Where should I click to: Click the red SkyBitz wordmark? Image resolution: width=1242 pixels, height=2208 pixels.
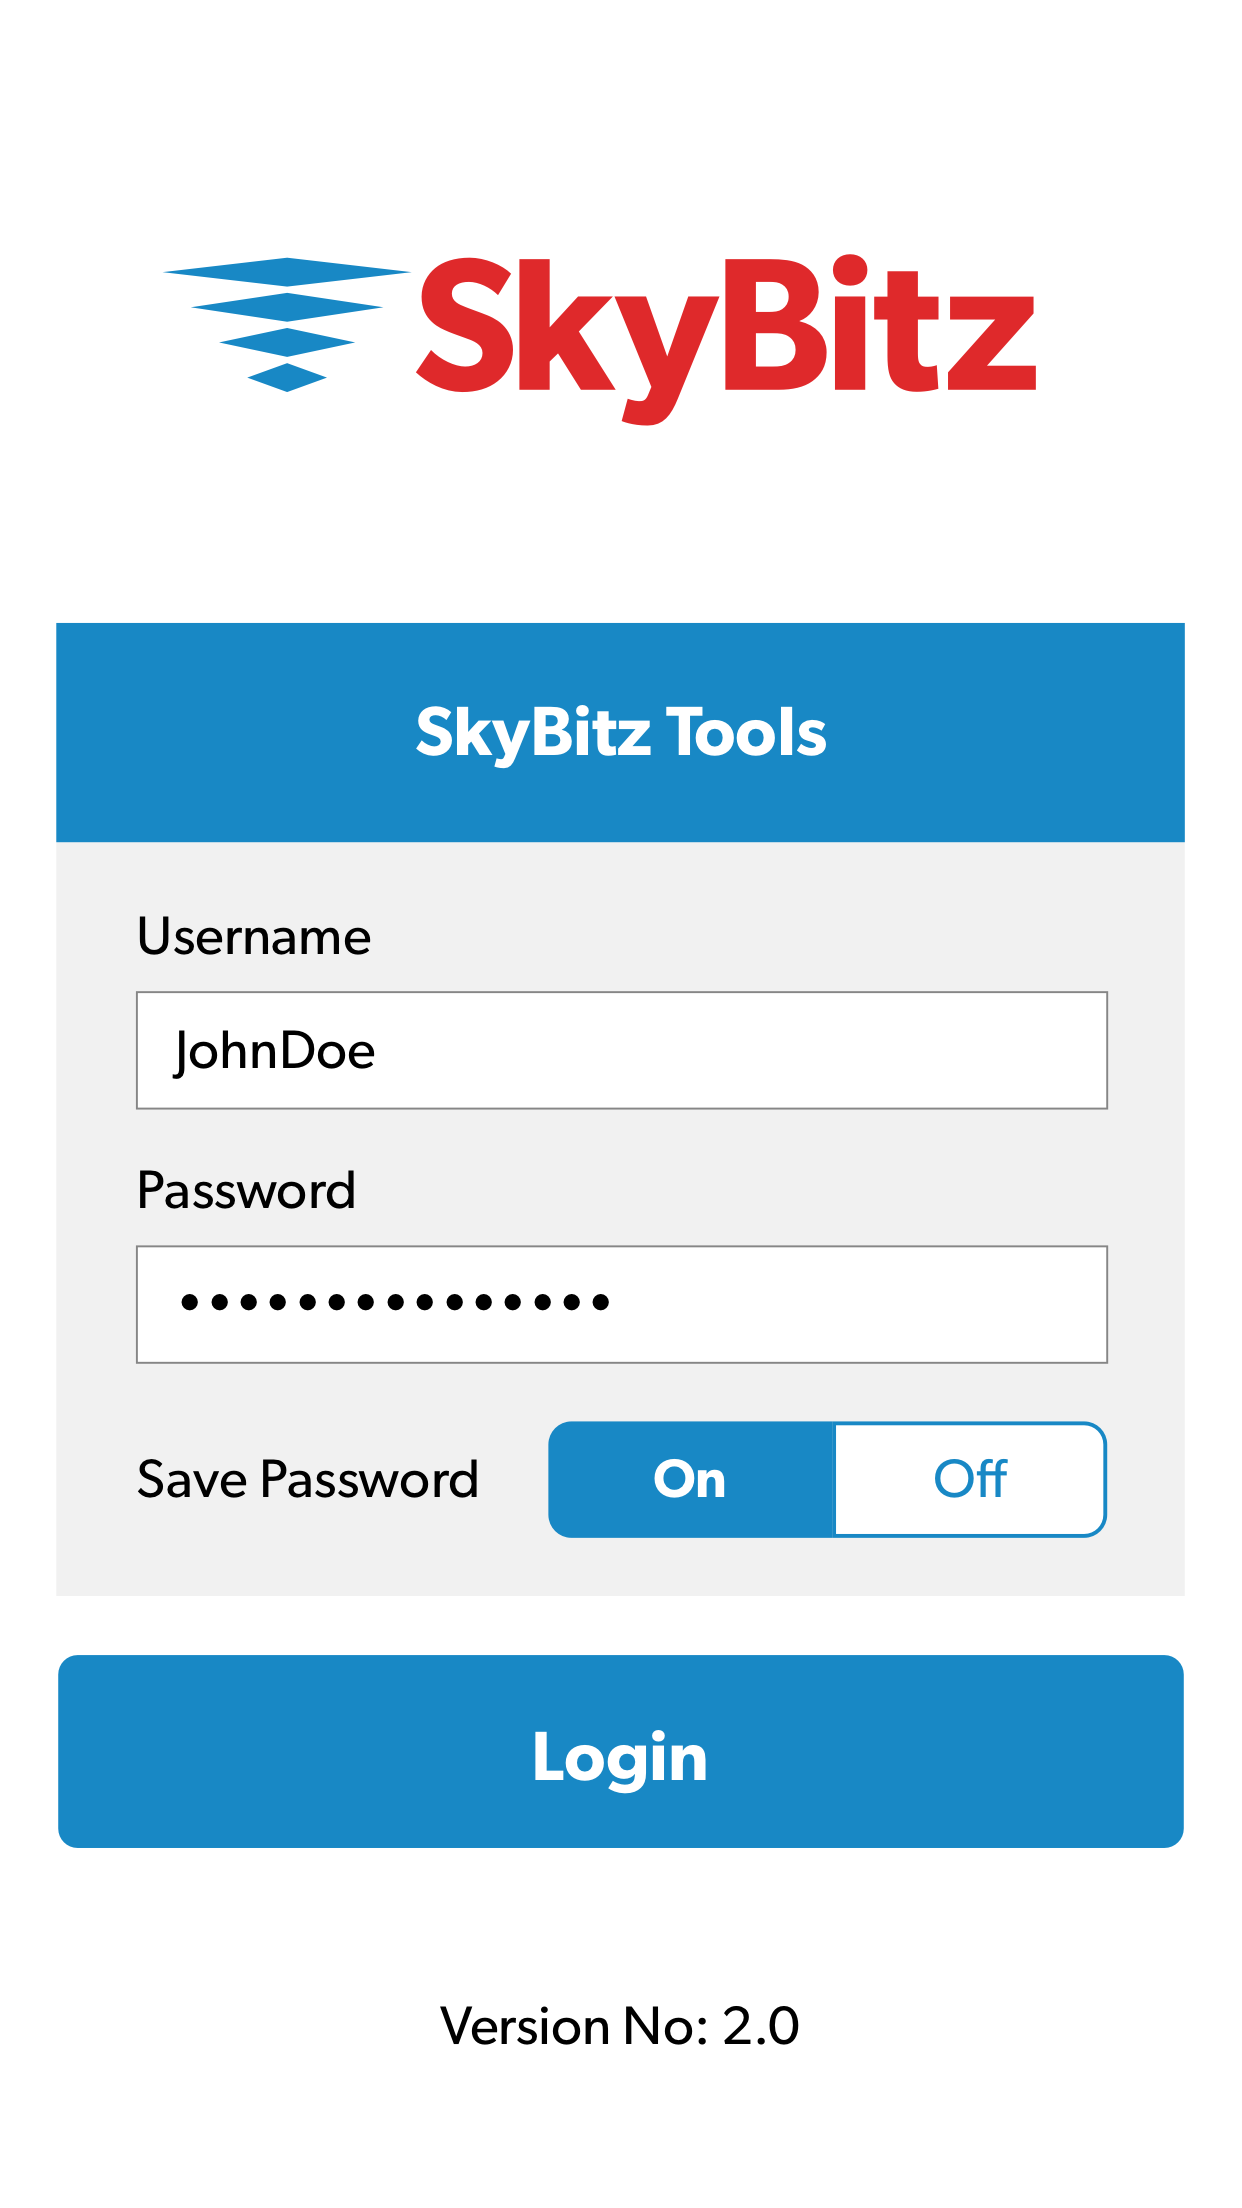(x=726, y=335)
